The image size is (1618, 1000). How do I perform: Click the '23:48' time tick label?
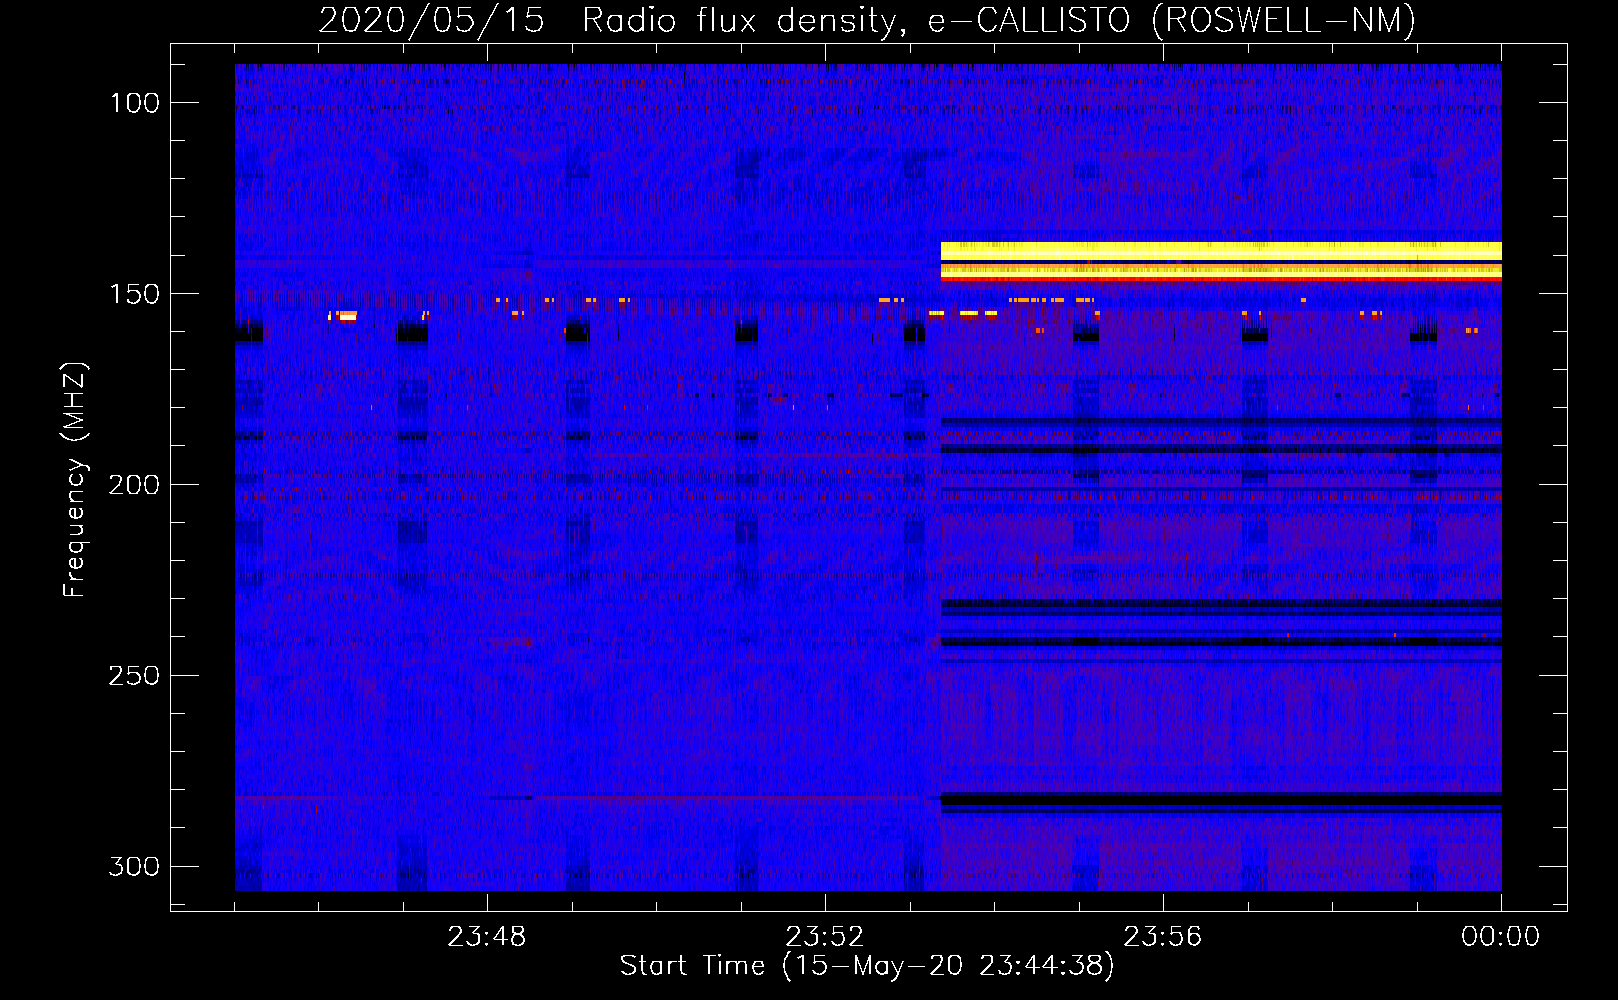(486, 937)
